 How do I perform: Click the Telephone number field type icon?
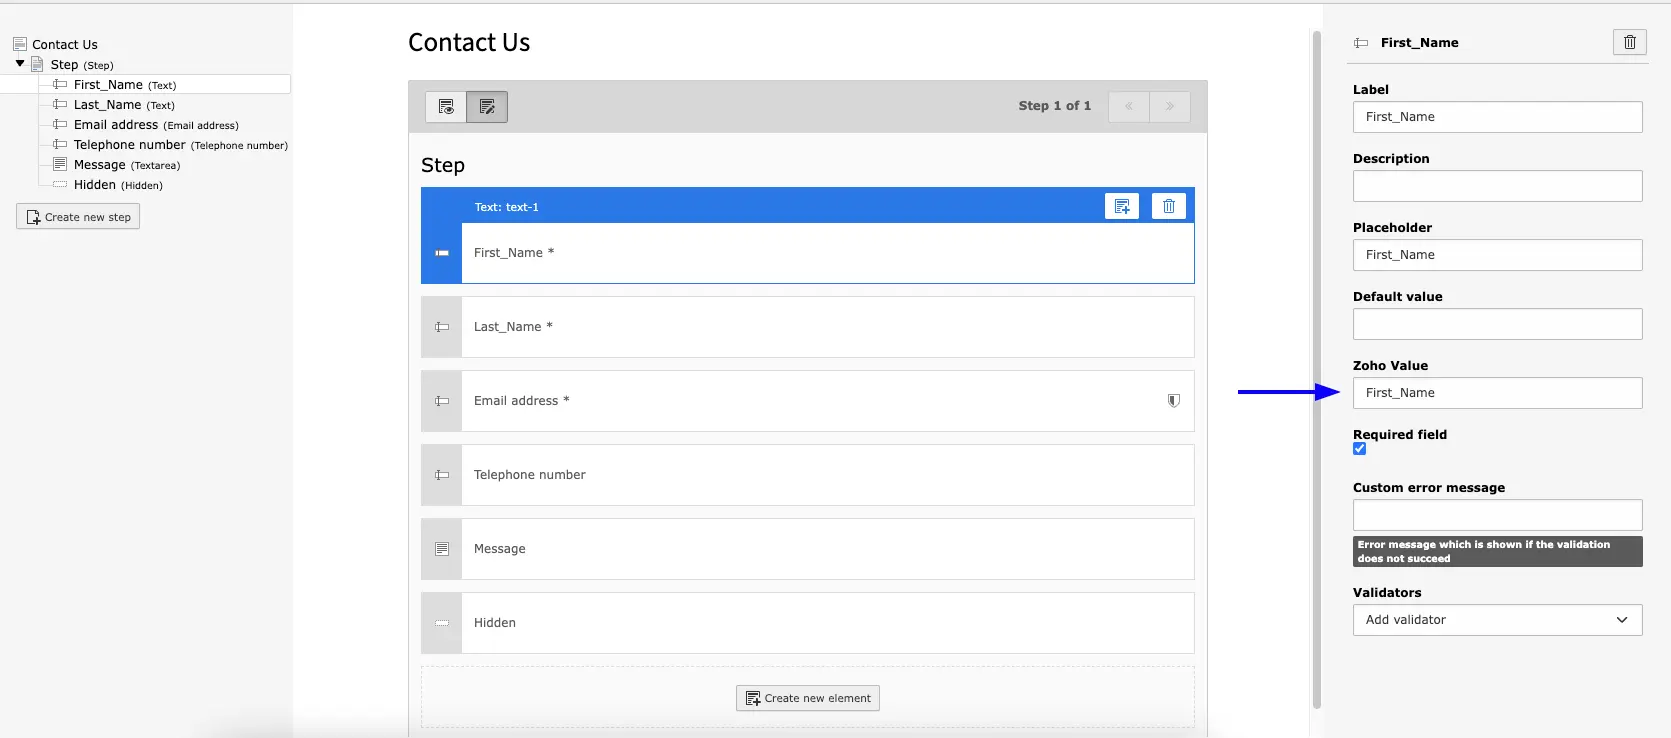tap(441, 475)
